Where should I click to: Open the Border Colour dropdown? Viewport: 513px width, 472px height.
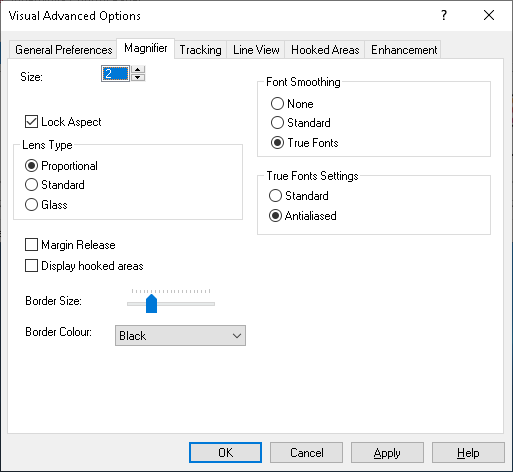[x=180, y=336]
